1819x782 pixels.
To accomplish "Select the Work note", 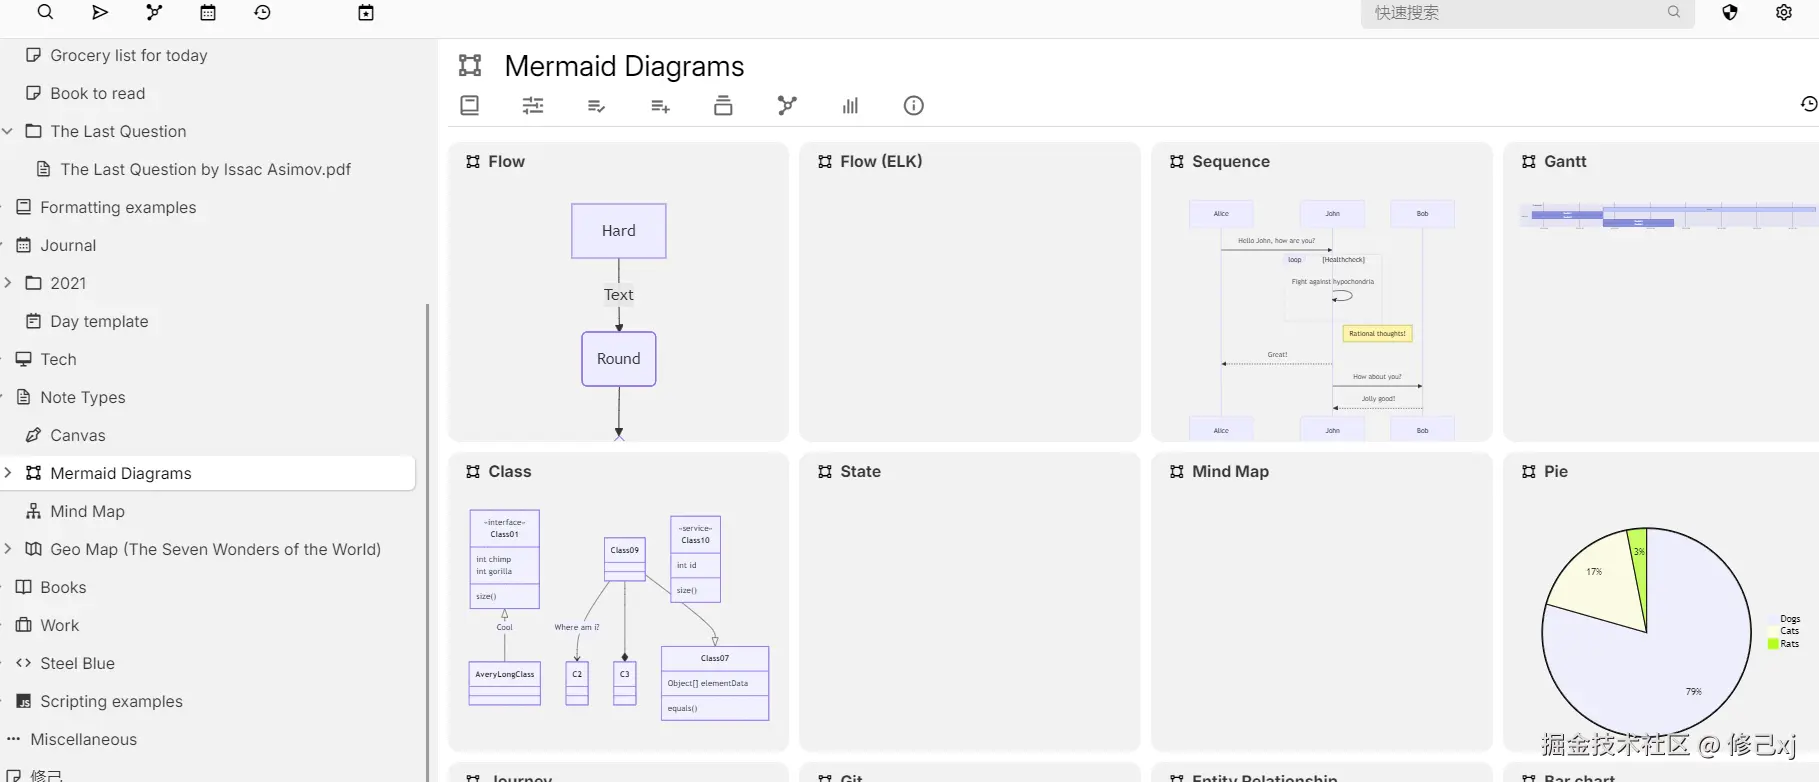I will tap(60, 626).
